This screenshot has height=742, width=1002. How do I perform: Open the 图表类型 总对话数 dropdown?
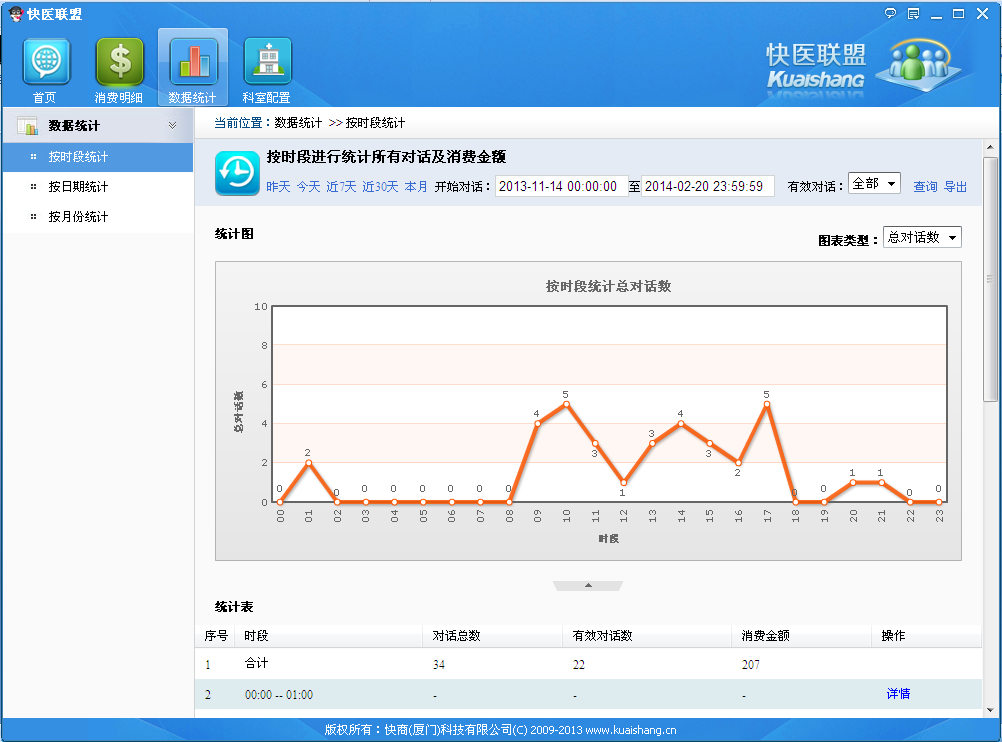coord(922,238)
